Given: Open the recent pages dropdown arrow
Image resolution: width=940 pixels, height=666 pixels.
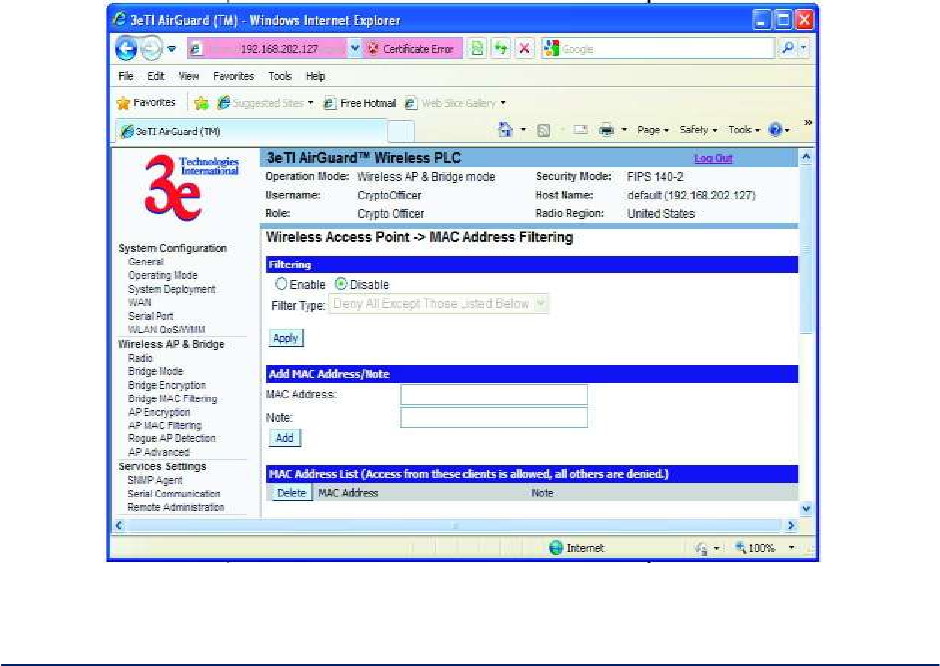Looking at the screenshot, I should click(x=172, y=49).
